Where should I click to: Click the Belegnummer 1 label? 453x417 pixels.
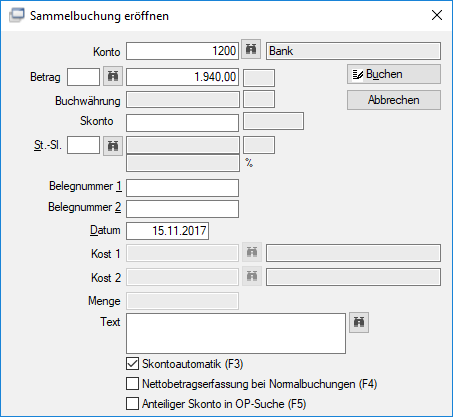click(85, 186)
